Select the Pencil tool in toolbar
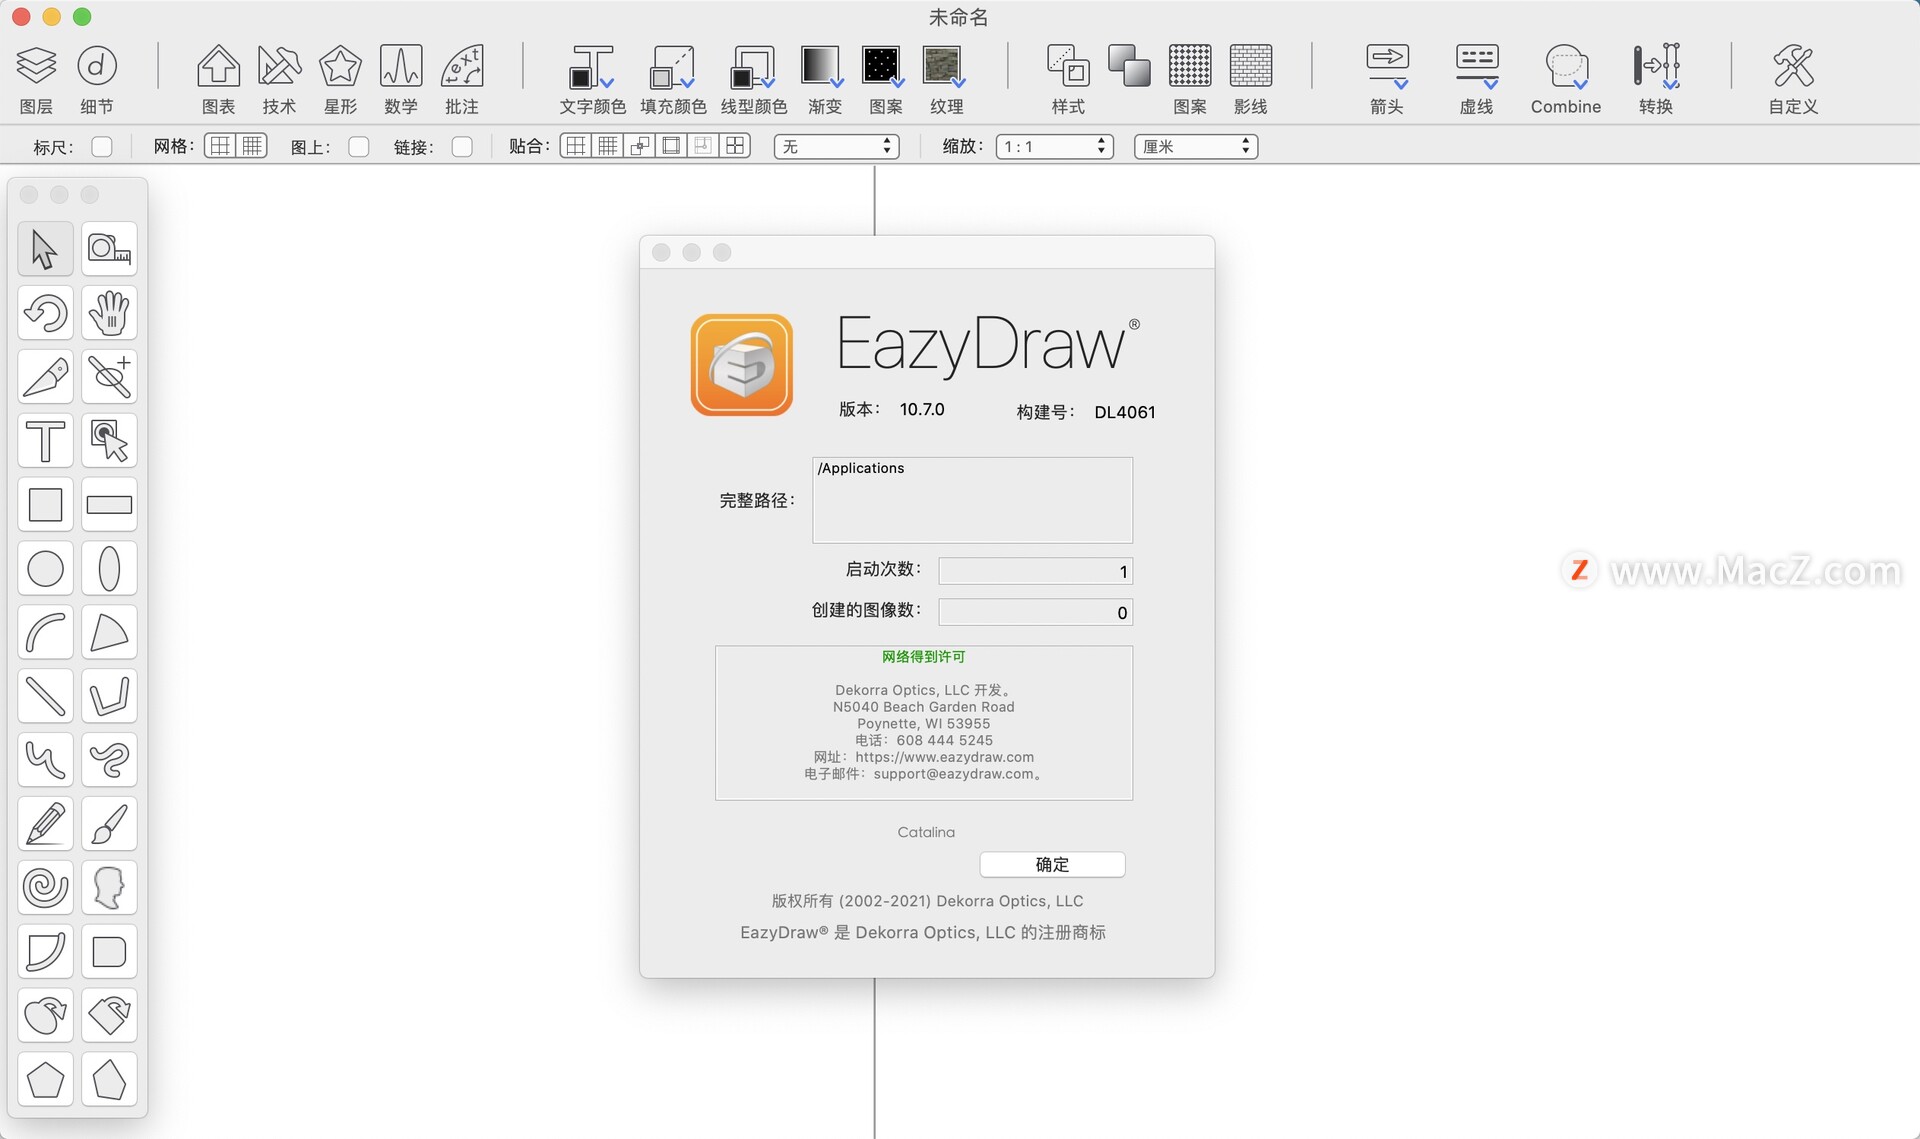The width and height of the screenshot is (1920, 1139). click(x=46, y=824)
